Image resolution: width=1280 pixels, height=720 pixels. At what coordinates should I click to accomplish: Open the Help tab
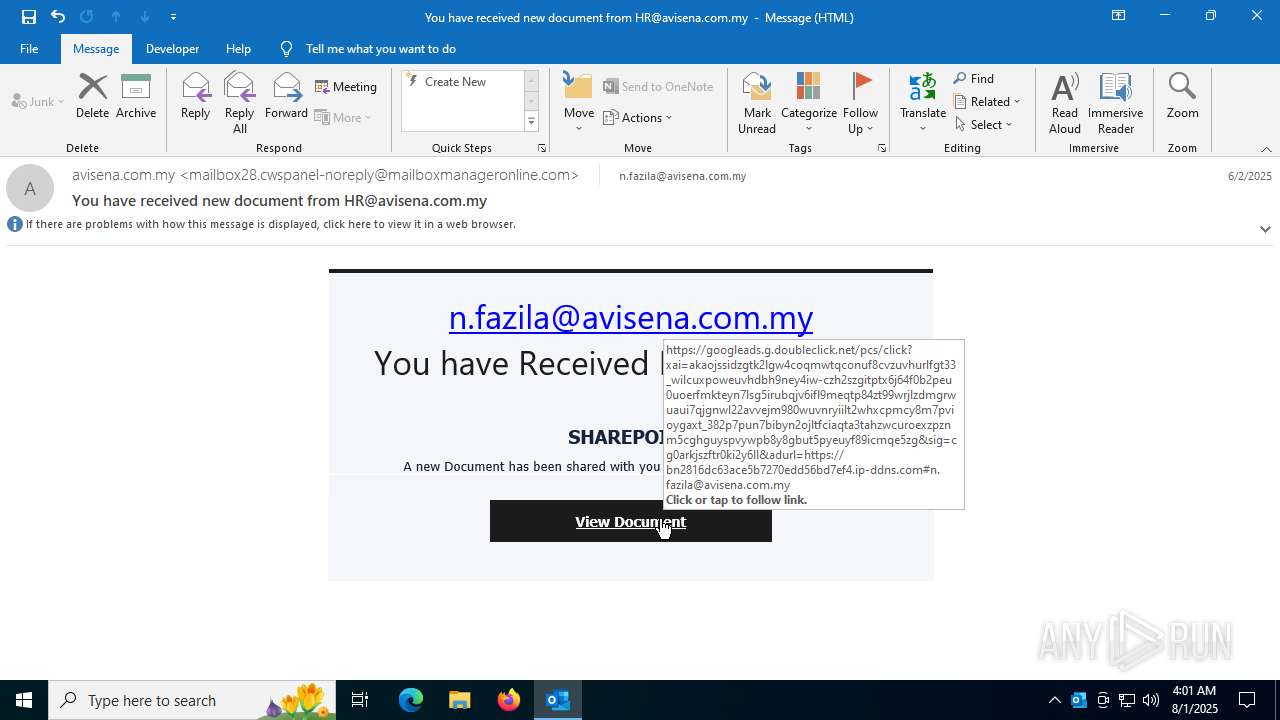pyautogui.click(x=238, y=48)
